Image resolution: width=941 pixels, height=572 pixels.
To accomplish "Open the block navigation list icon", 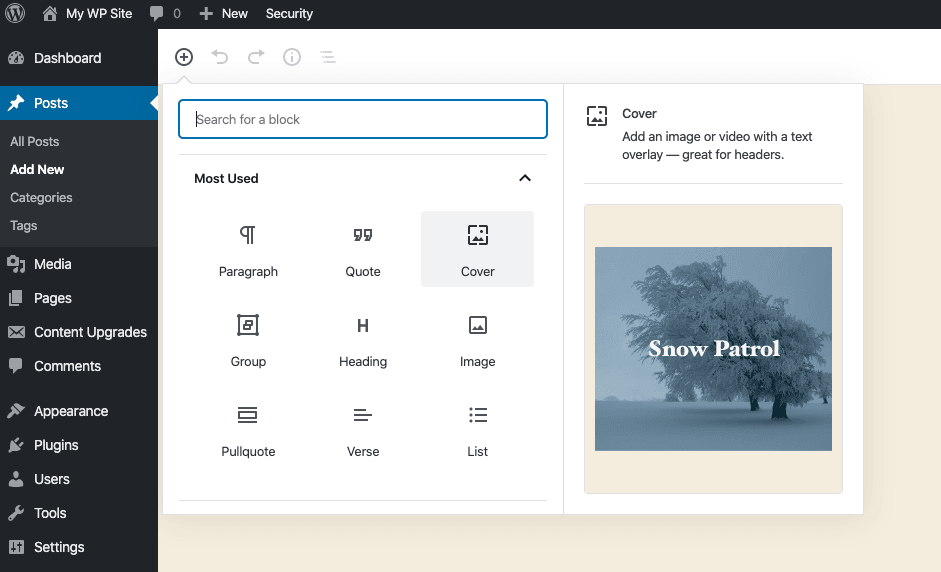I will tap(328, 57).
